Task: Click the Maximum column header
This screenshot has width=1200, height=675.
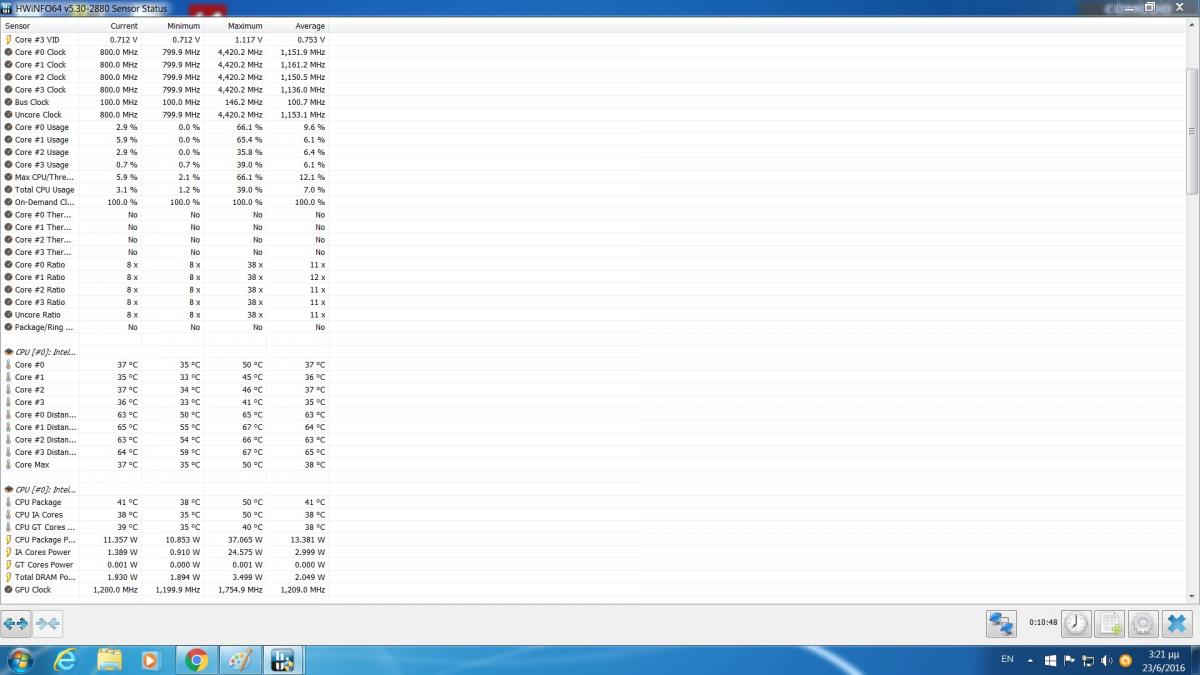Action: tap(235, 26)
